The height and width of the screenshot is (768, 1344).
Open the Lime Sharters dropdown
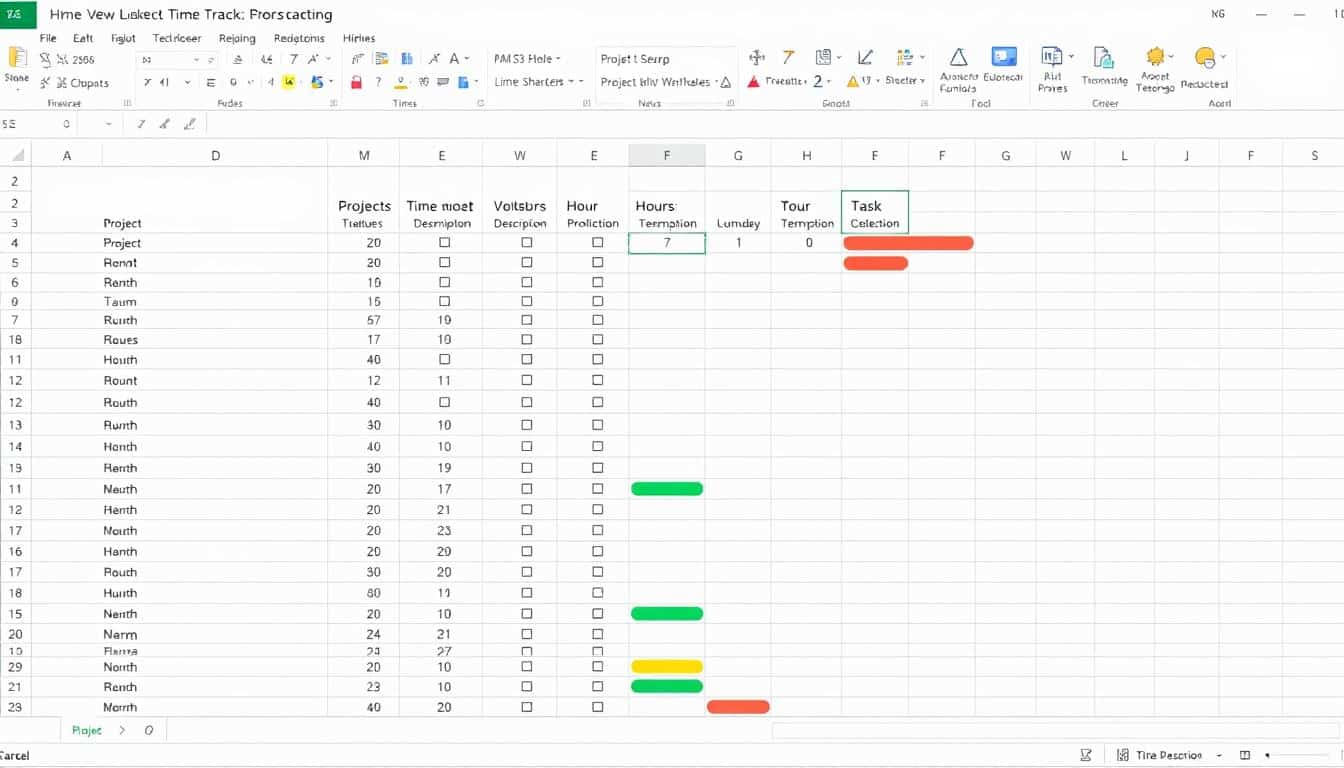tap(539, 82)
